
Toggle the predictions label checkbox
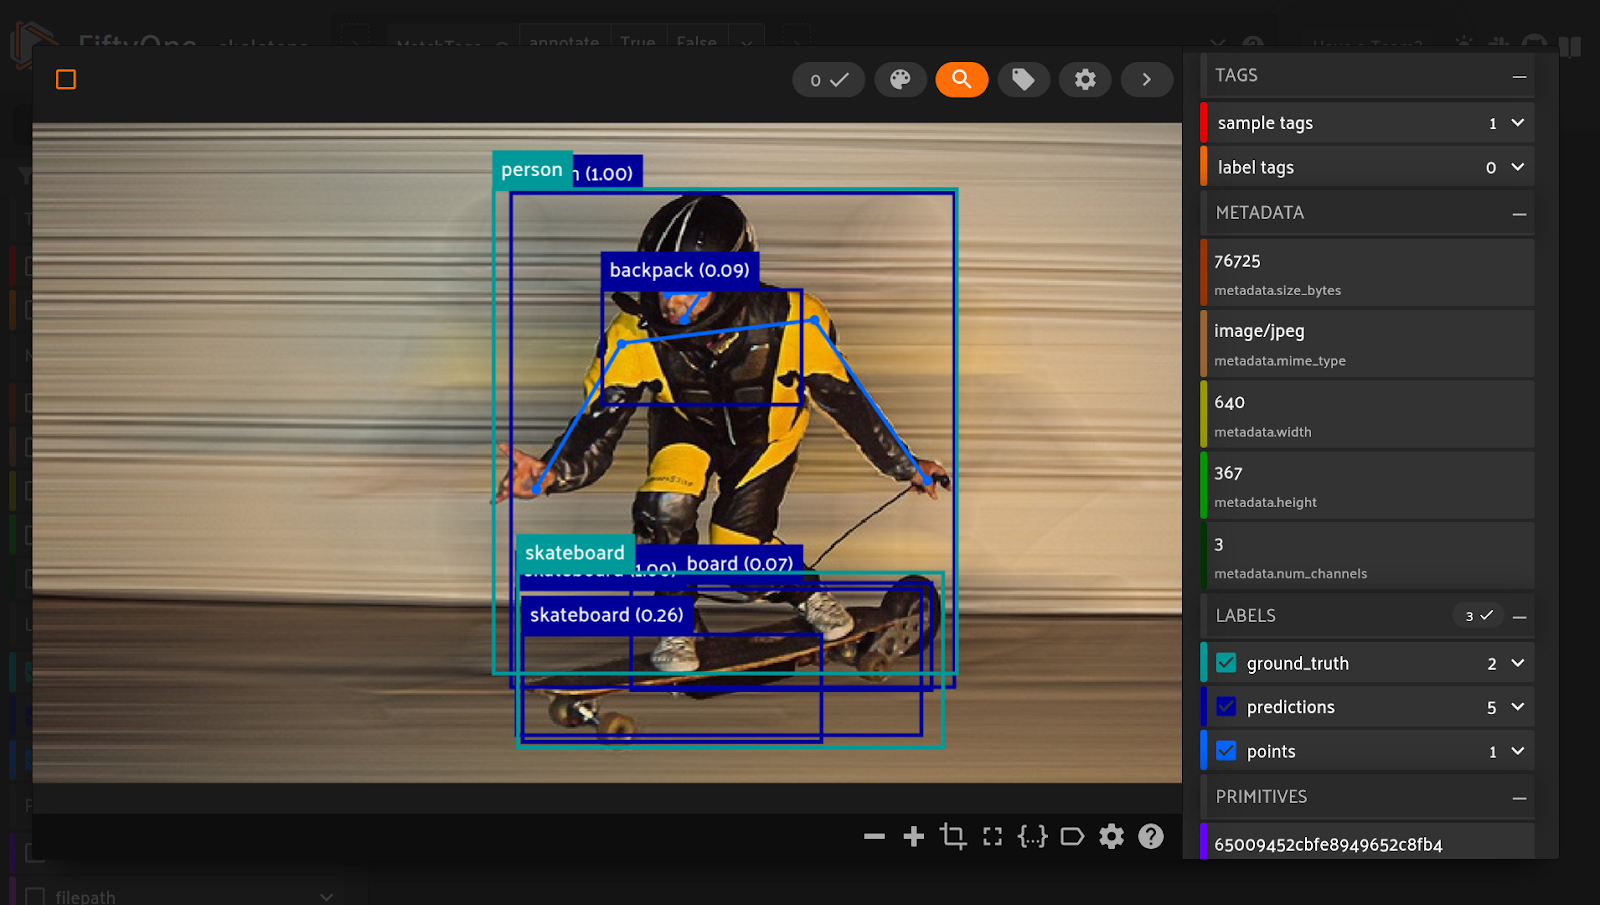[1226, 707]
